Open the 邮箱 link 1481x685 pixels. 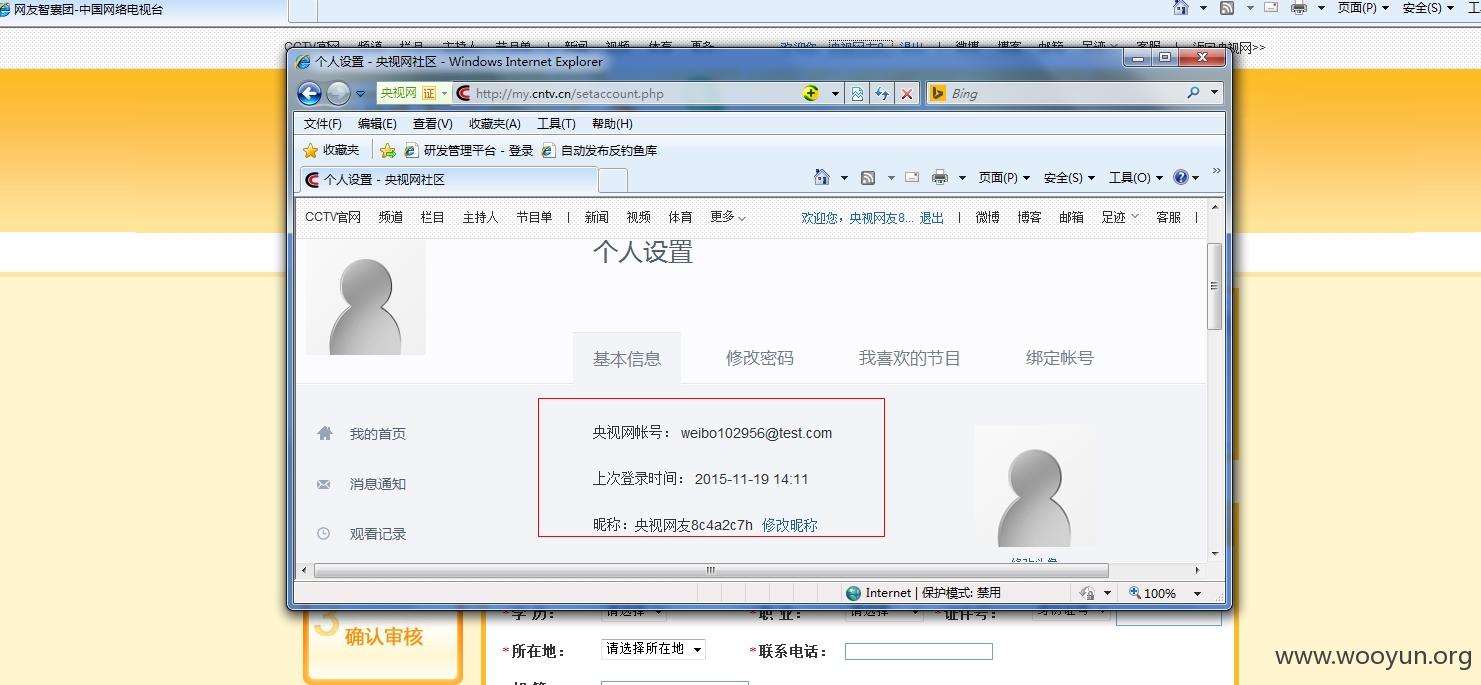(1072, 217)
